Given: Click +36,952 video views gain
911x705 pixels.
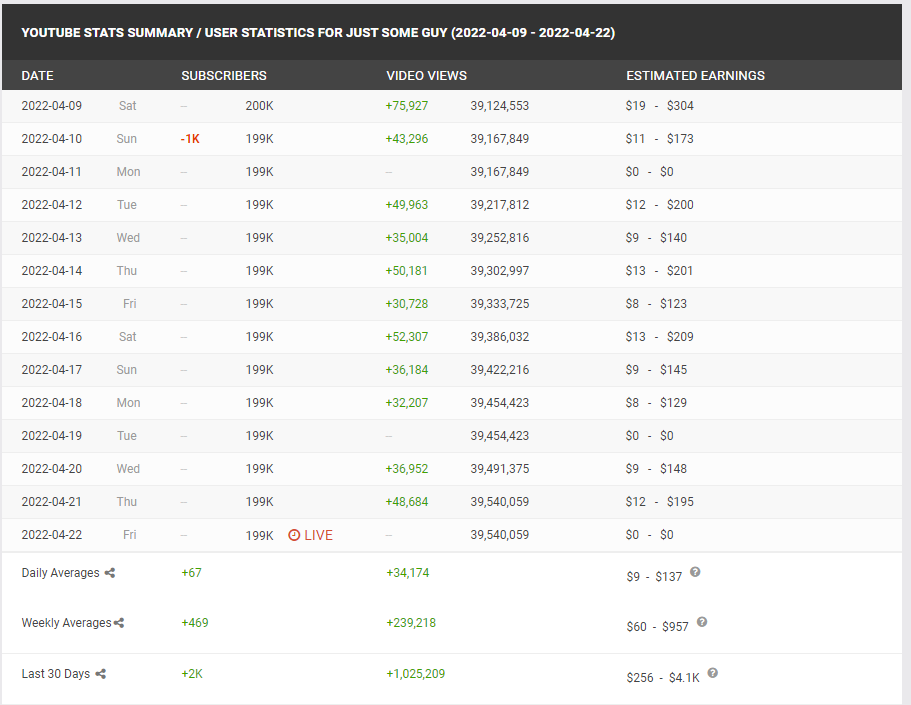Looking at the screenshot, I should 407,469.
